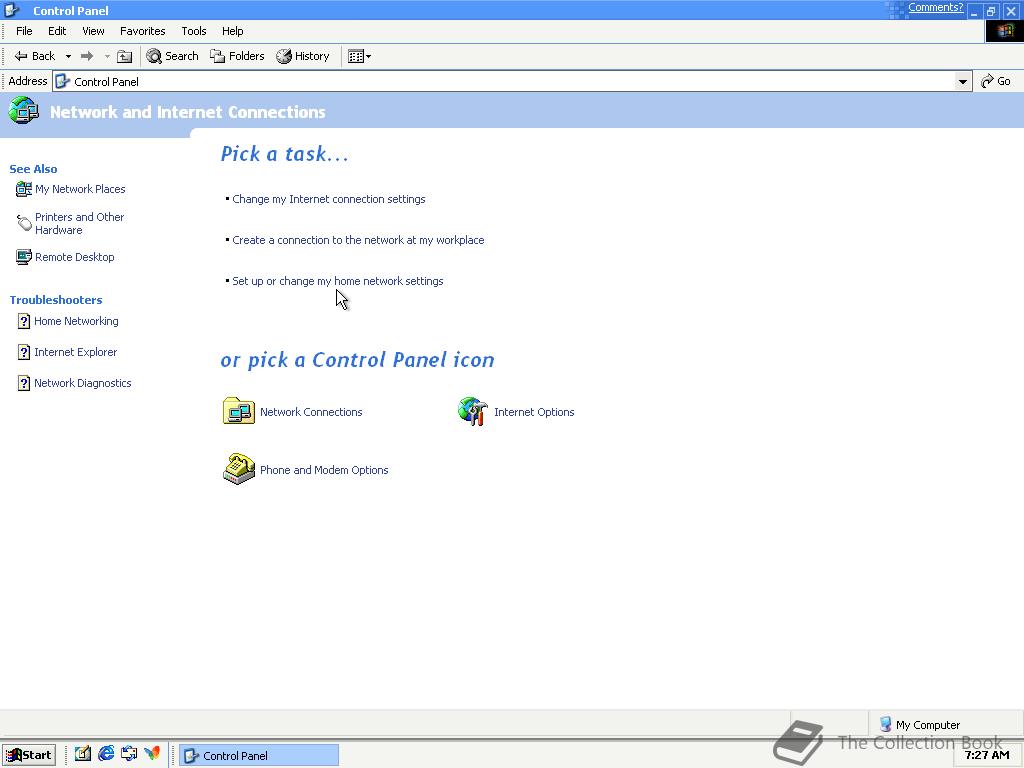Click the Network Diagnostics troubleshooter icon
This screenshot has width=1024, height=768.
(x=24, y=383)
